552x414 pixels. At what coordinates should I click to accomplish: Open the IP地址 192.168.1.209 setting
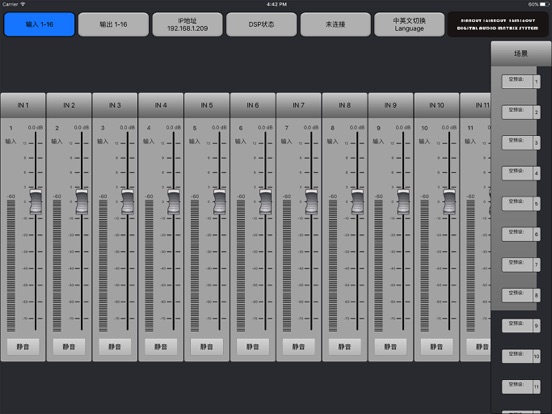tap(187, 24)
